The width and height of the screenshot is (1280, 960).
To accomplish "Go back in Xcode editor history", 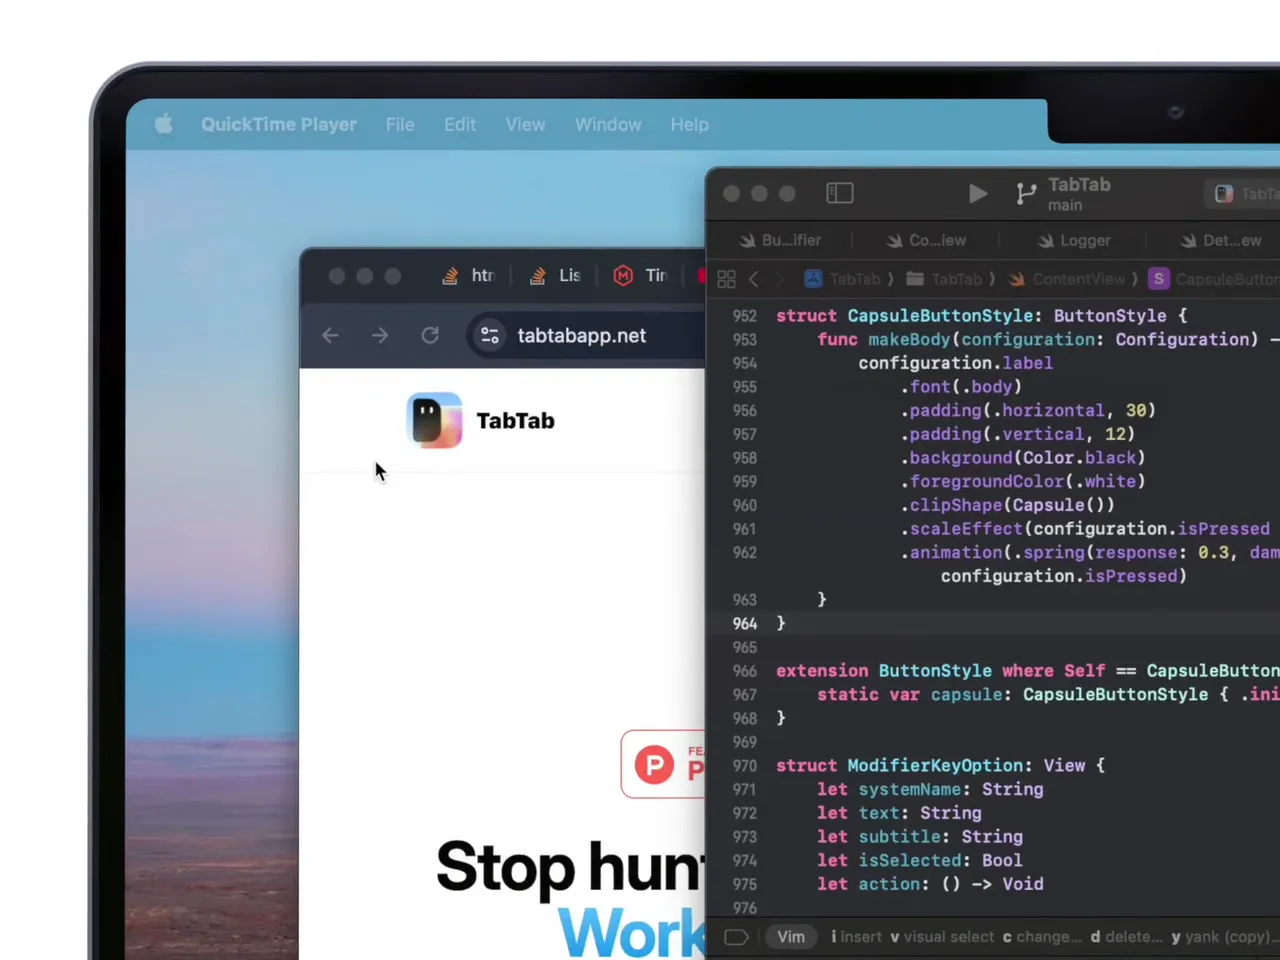I will (754, 279).
